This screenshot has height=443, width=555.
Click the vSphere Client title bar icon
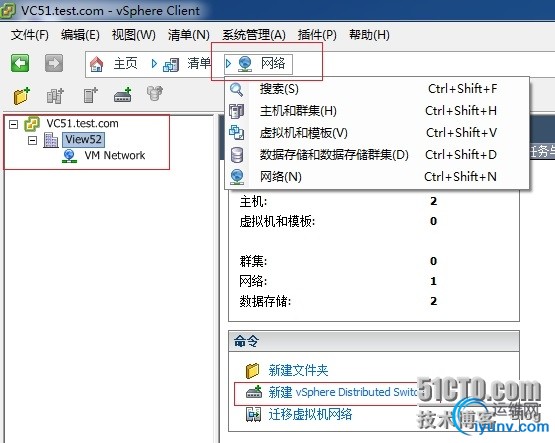pyautogui.click(x=7, y=10)
